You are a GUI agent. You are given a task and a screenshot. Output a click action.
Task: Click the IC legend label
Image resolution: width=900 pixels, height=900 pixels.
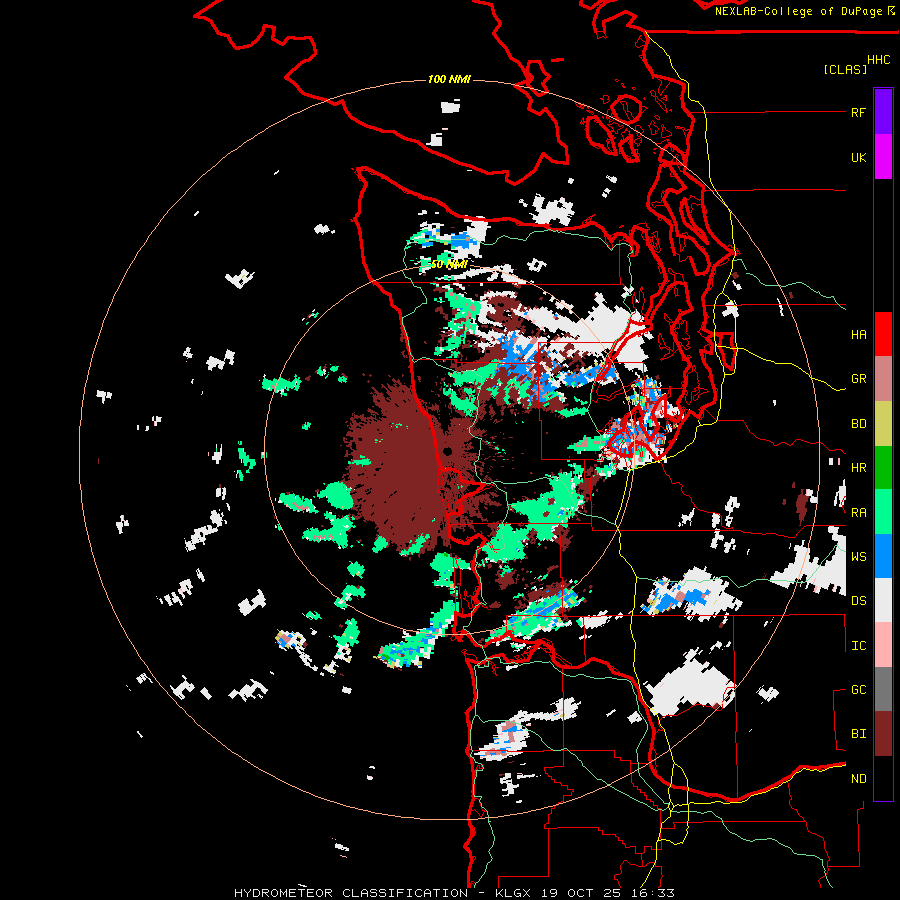858,646
